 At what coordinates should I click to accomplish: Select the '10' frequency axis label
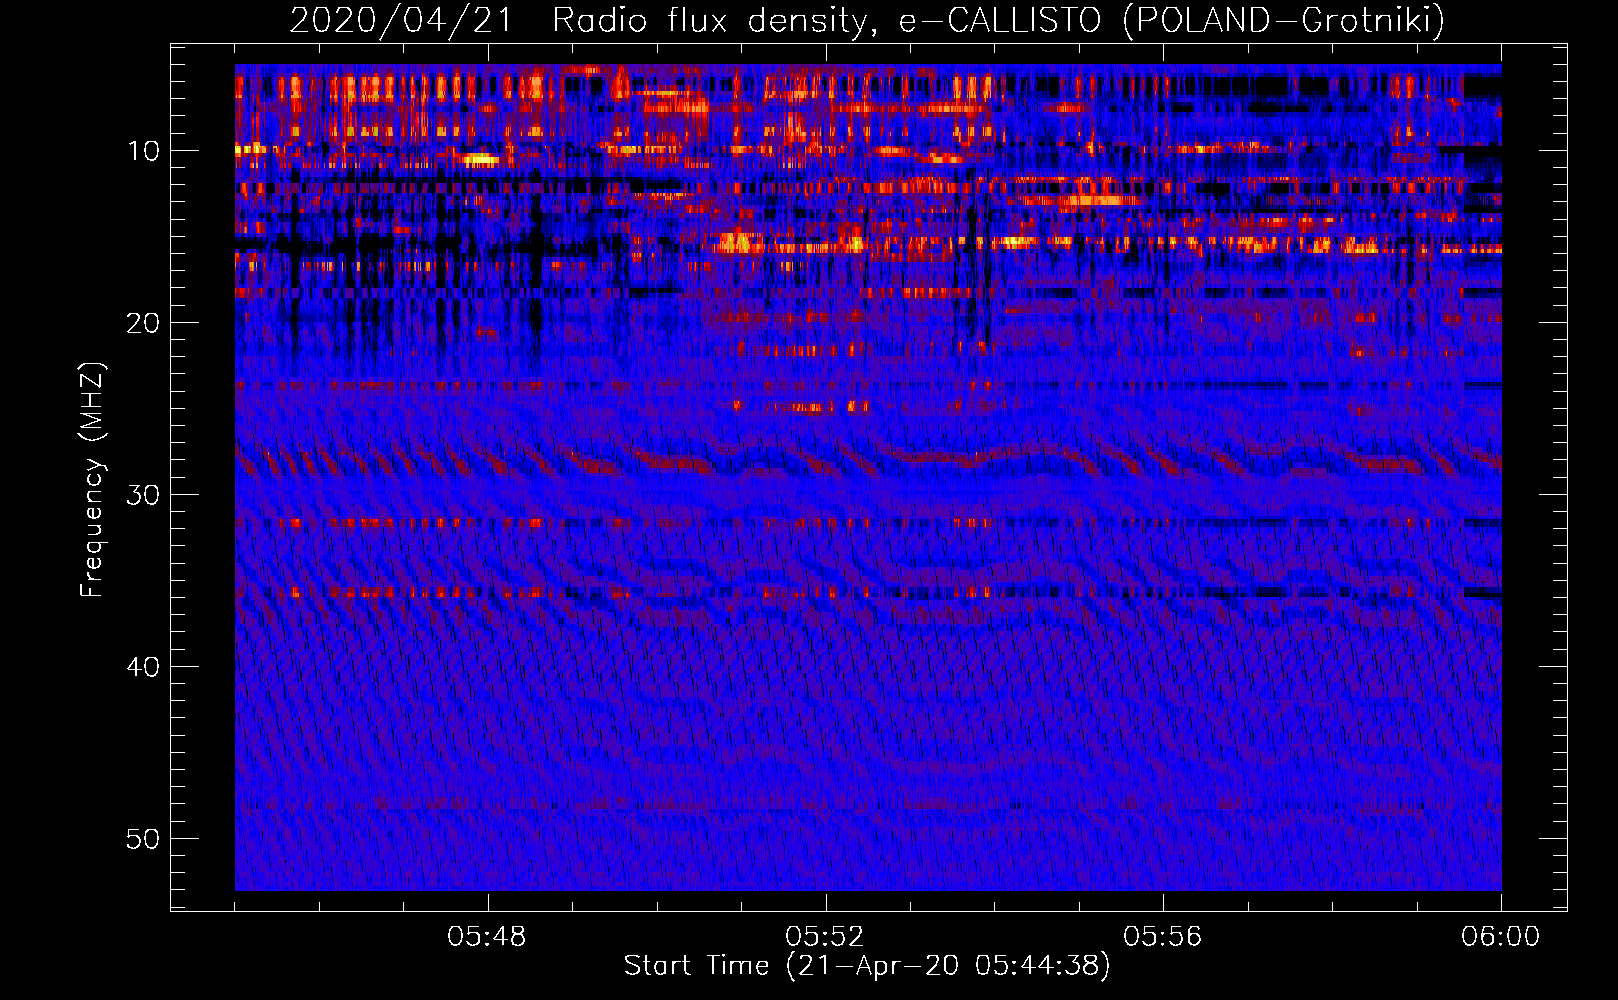click(144, 151)
